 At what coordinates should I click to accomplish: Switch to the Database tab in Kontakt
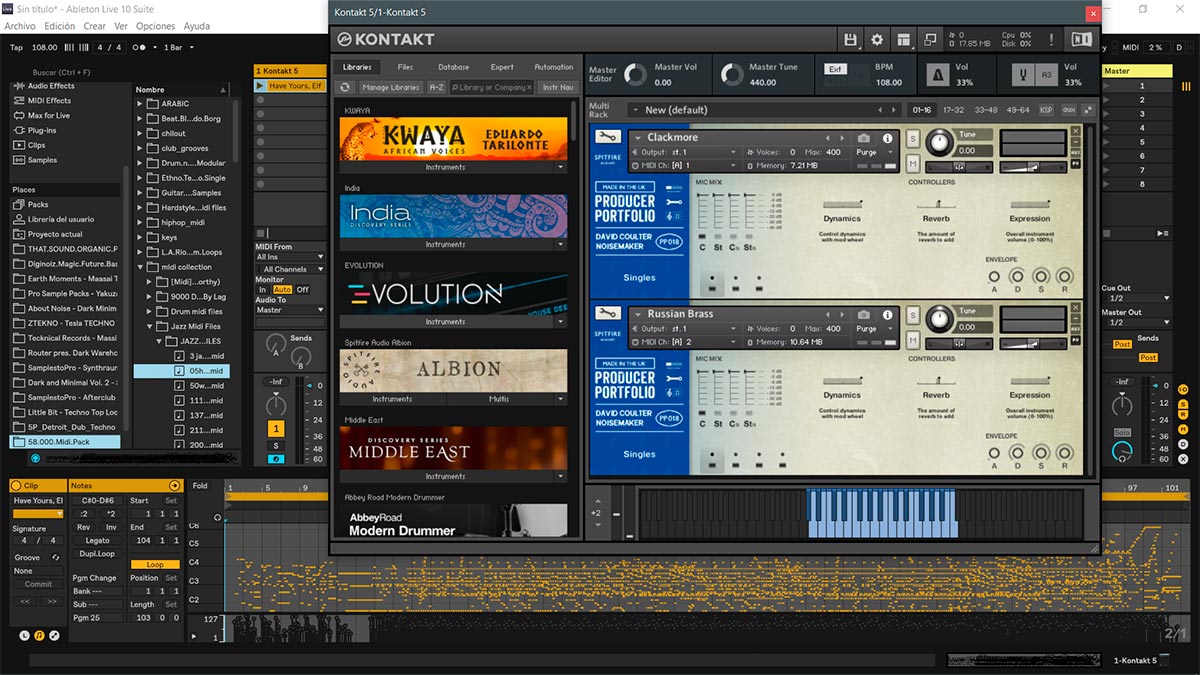tap(453, 67)
